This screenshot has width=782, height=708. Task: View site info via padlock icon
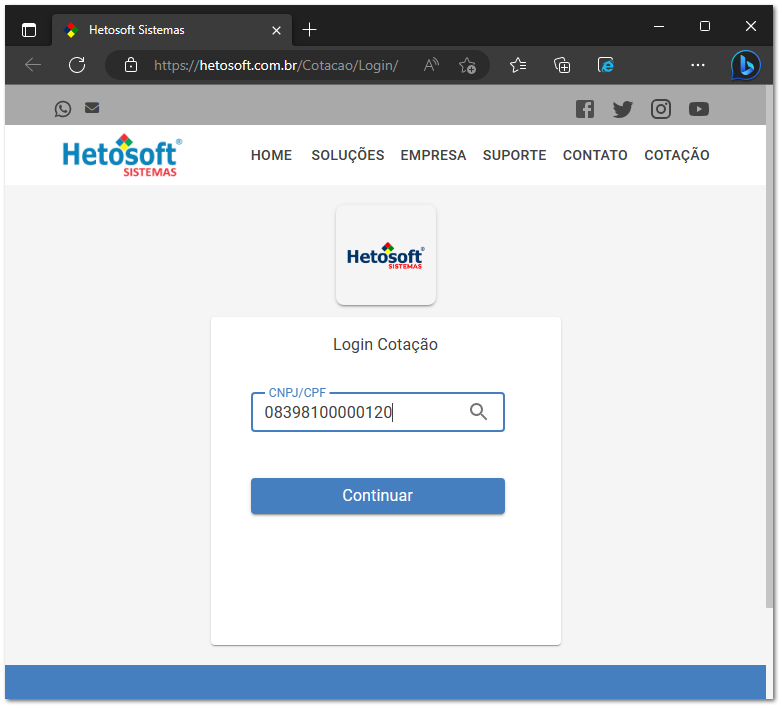pyautogui.click(x=131, y=65)
